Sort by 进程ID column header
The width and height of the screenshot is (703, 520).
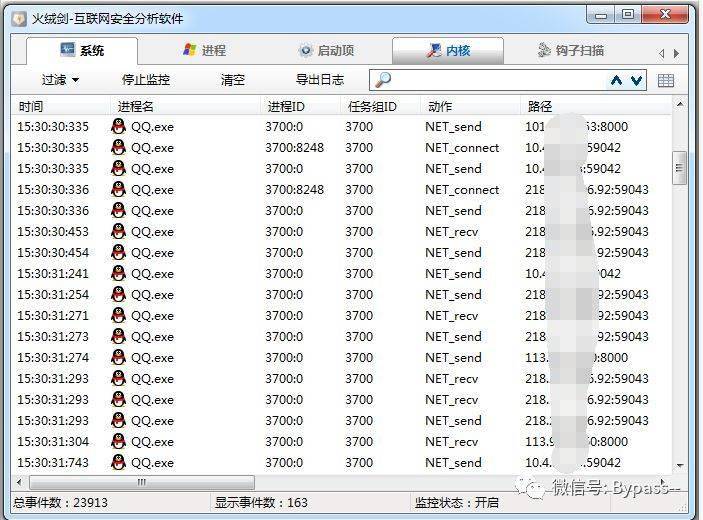click(300, 106)
